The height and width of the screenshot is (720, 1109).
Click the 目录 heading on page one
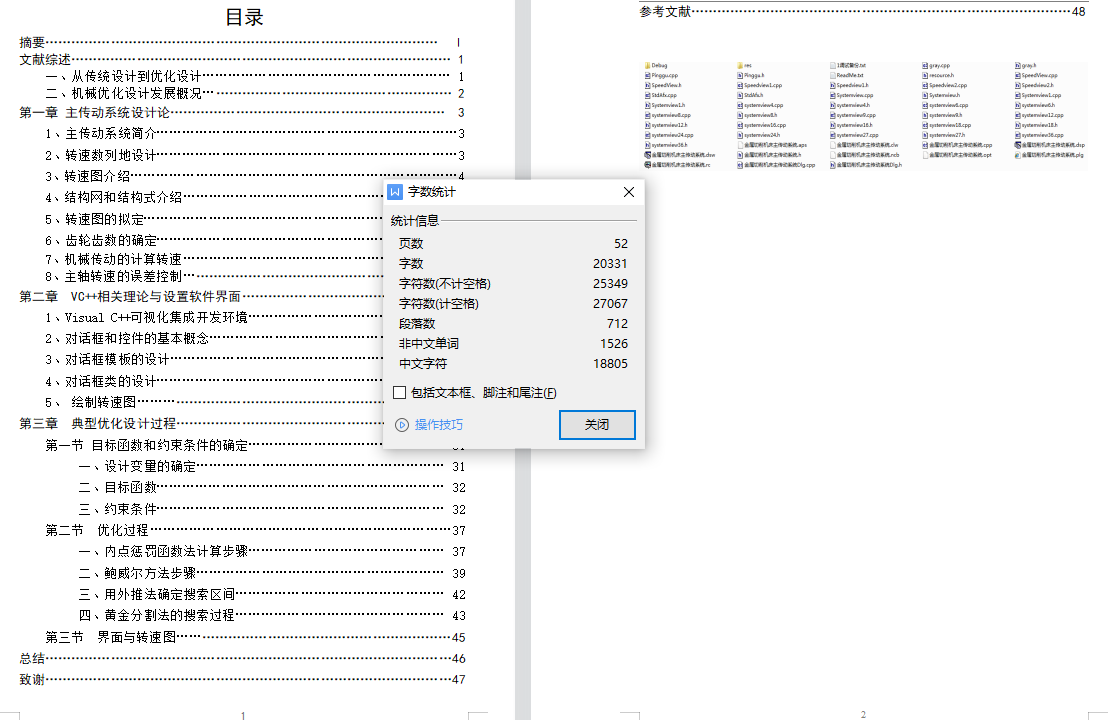click(244, 17)
